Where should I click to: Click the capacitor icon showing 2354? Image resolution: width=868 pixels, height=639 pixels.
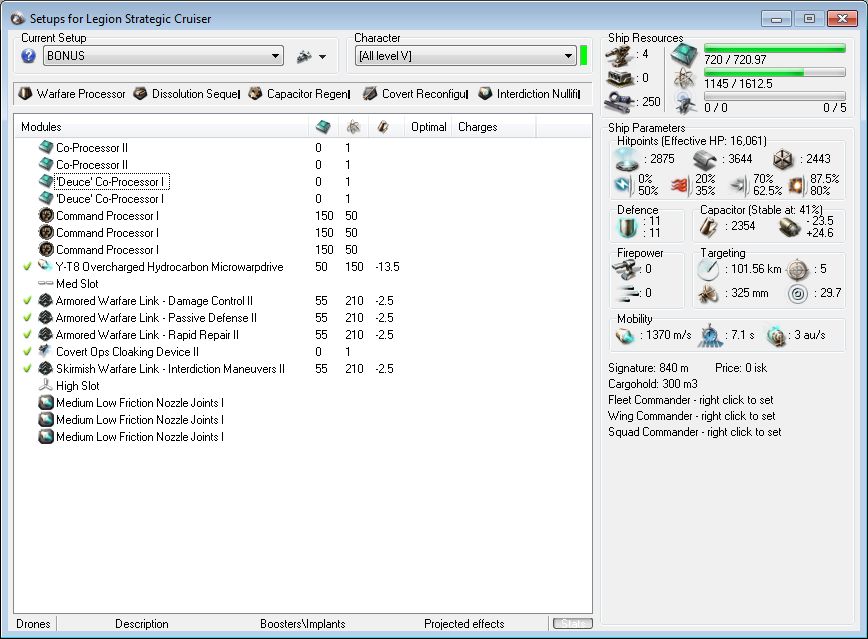coord(709,226)
